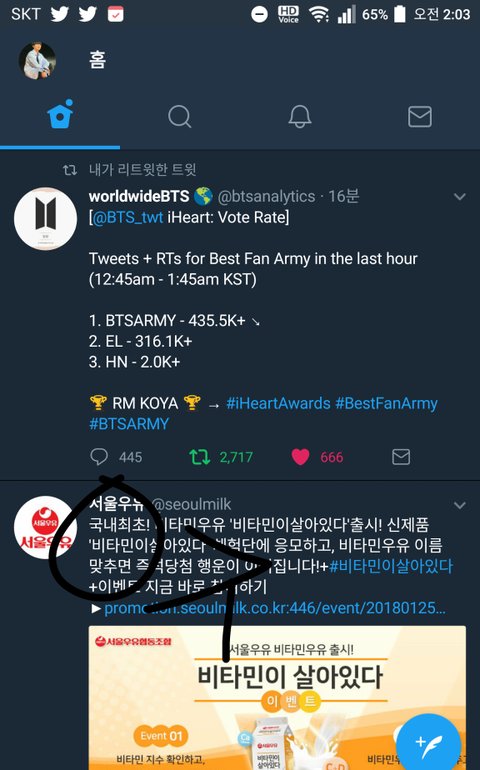Open the Direct Messages envelope tab
Screen dimensions: 480x770
tap(420, 116)
